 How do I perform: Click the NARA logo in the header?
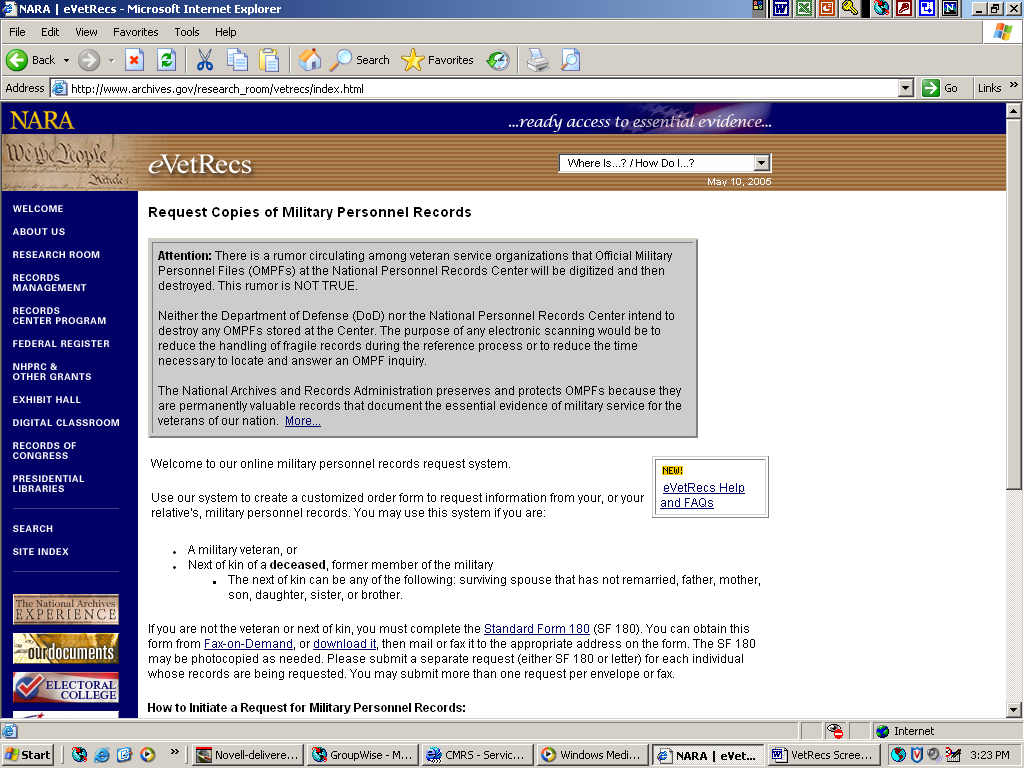tap(42, 120)
